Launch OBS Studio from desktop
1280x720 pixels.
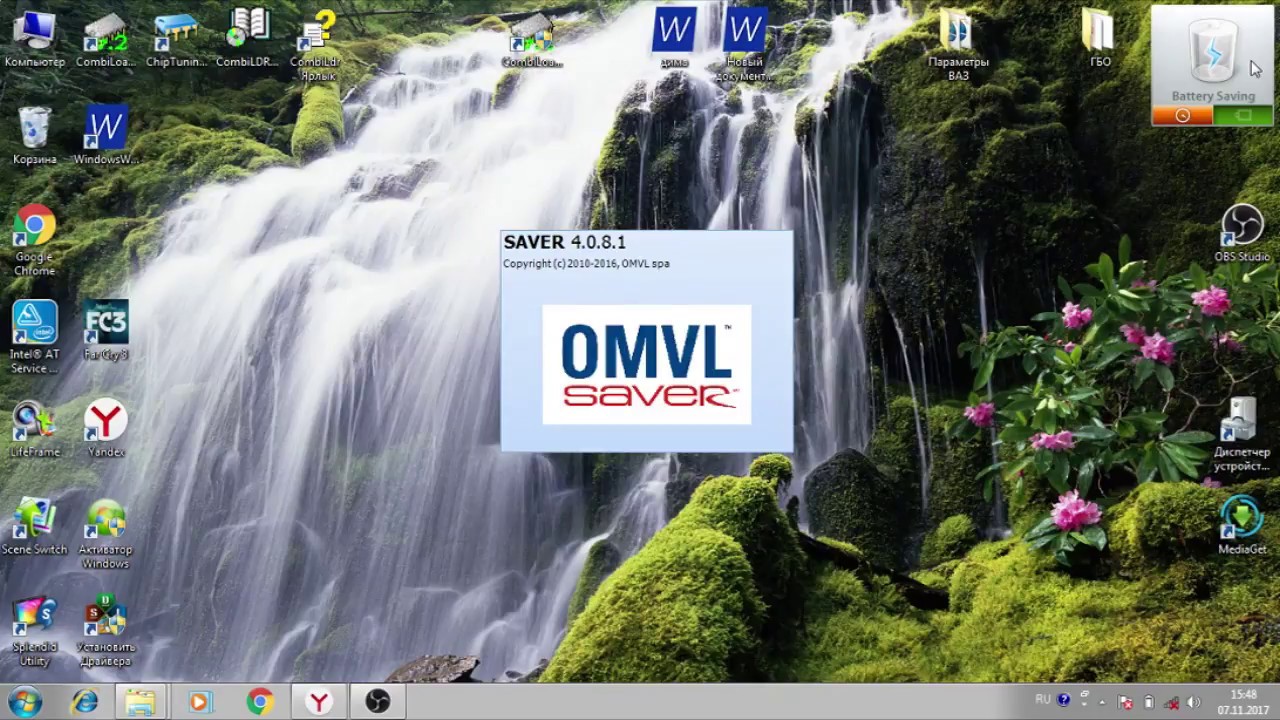click(x=1242, y=234)
